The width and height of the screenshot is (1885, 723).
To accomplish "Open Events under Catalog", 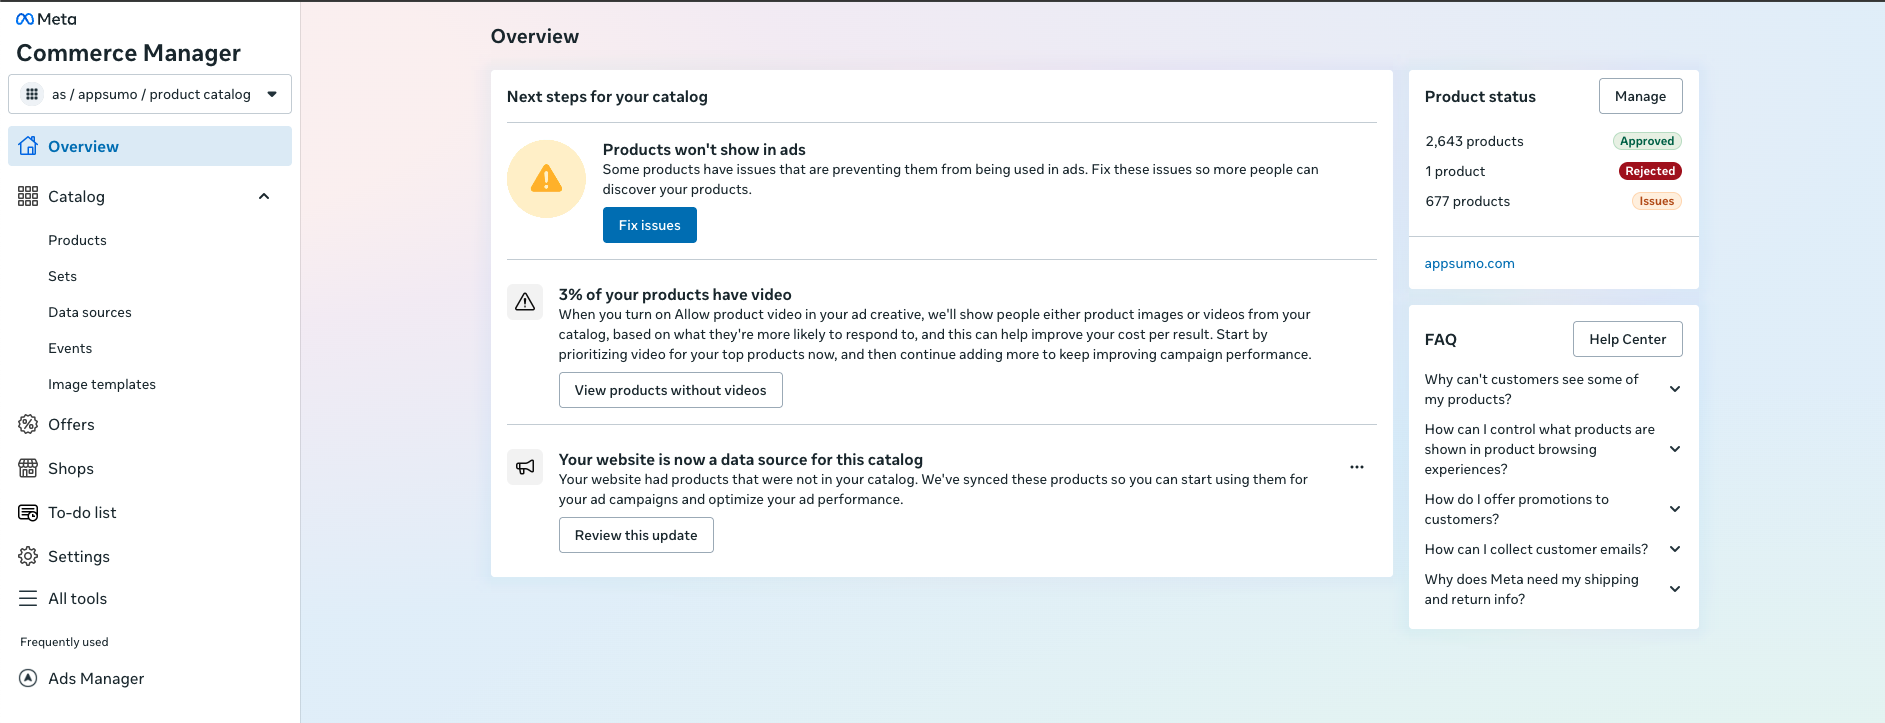I will pos(70,348).
